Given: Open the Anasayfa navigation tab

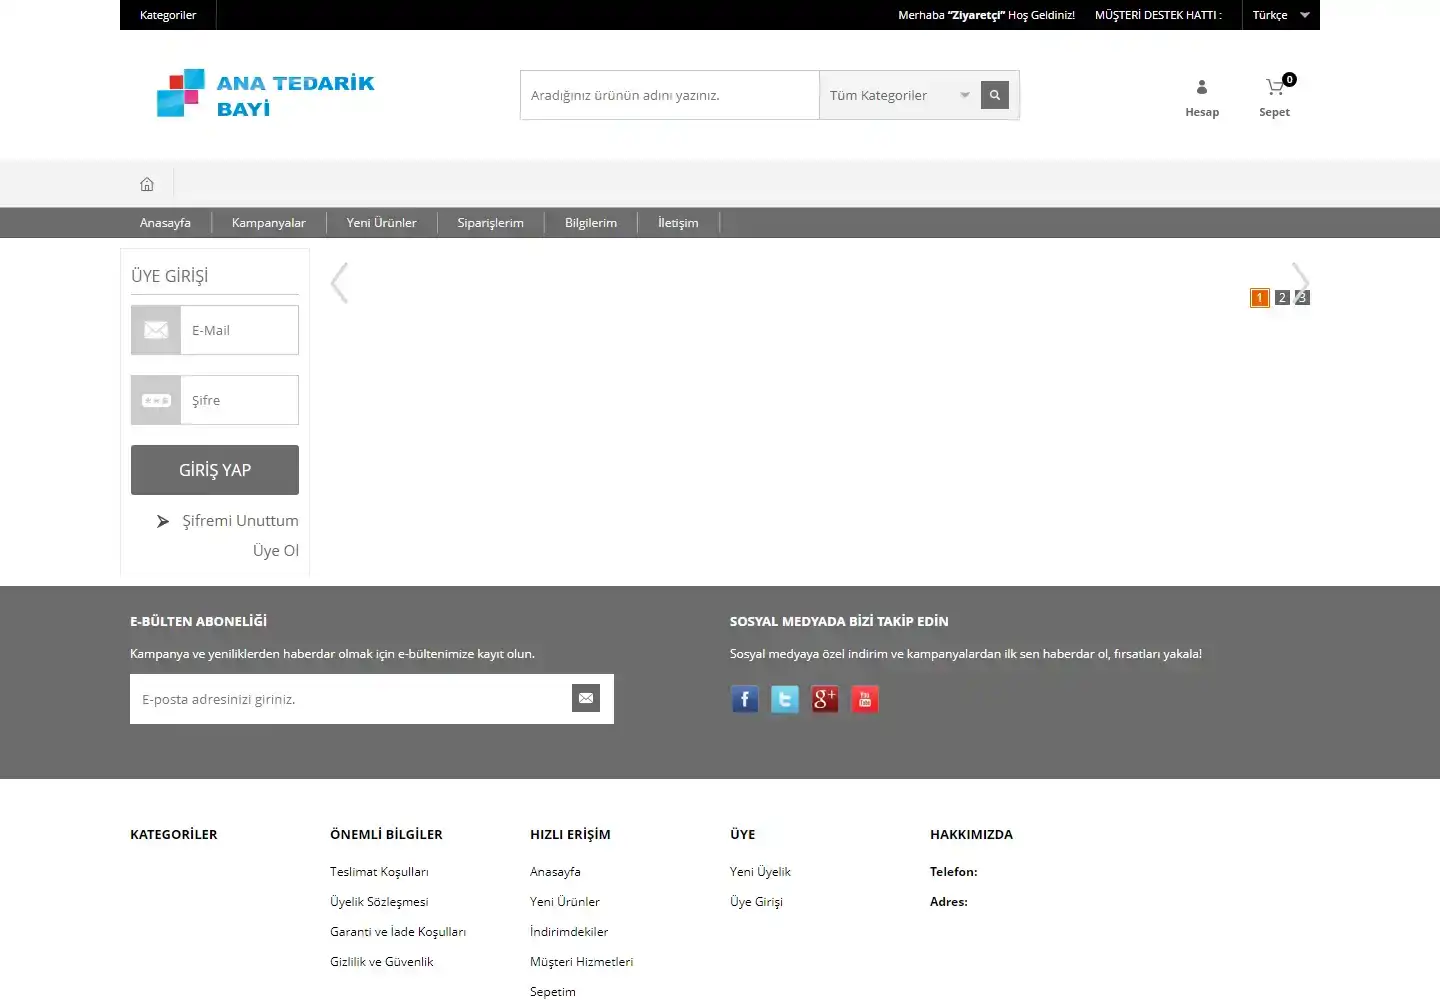Looking at the screenshot, I should (x=165, y=223).
